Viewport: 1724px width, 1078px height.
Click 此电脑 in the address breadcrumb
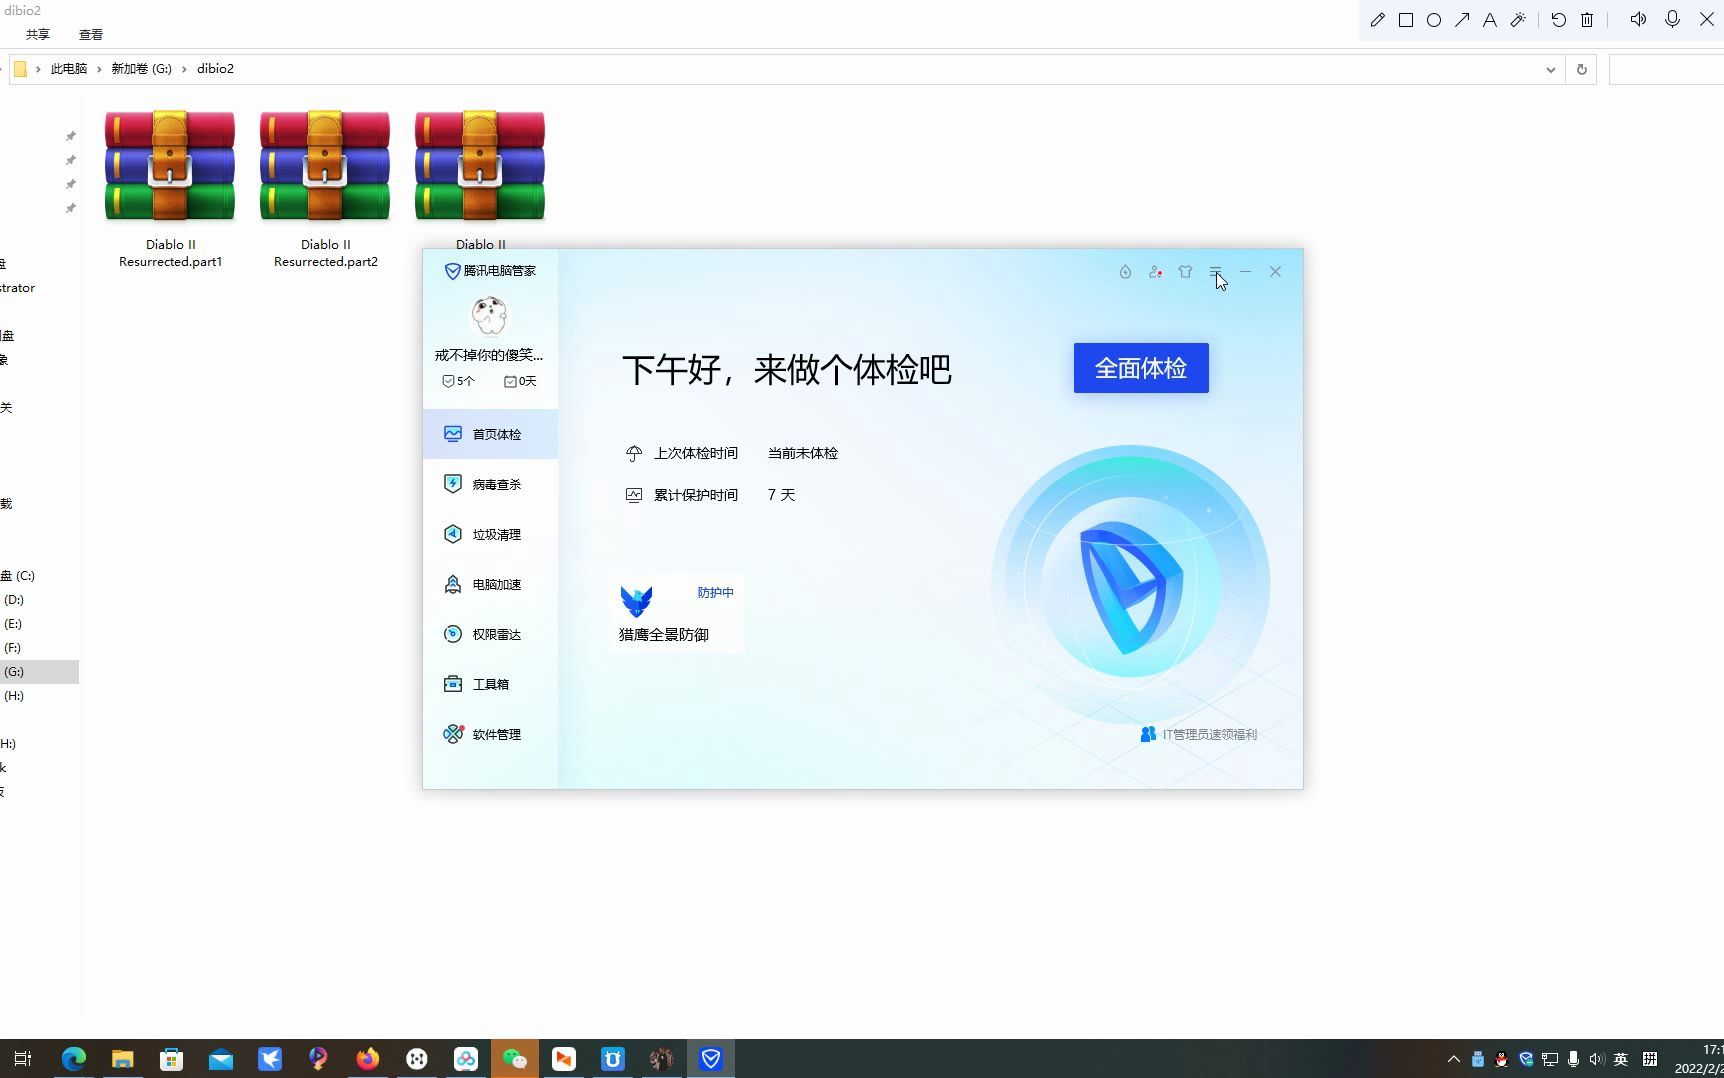[x=69, y=69]
